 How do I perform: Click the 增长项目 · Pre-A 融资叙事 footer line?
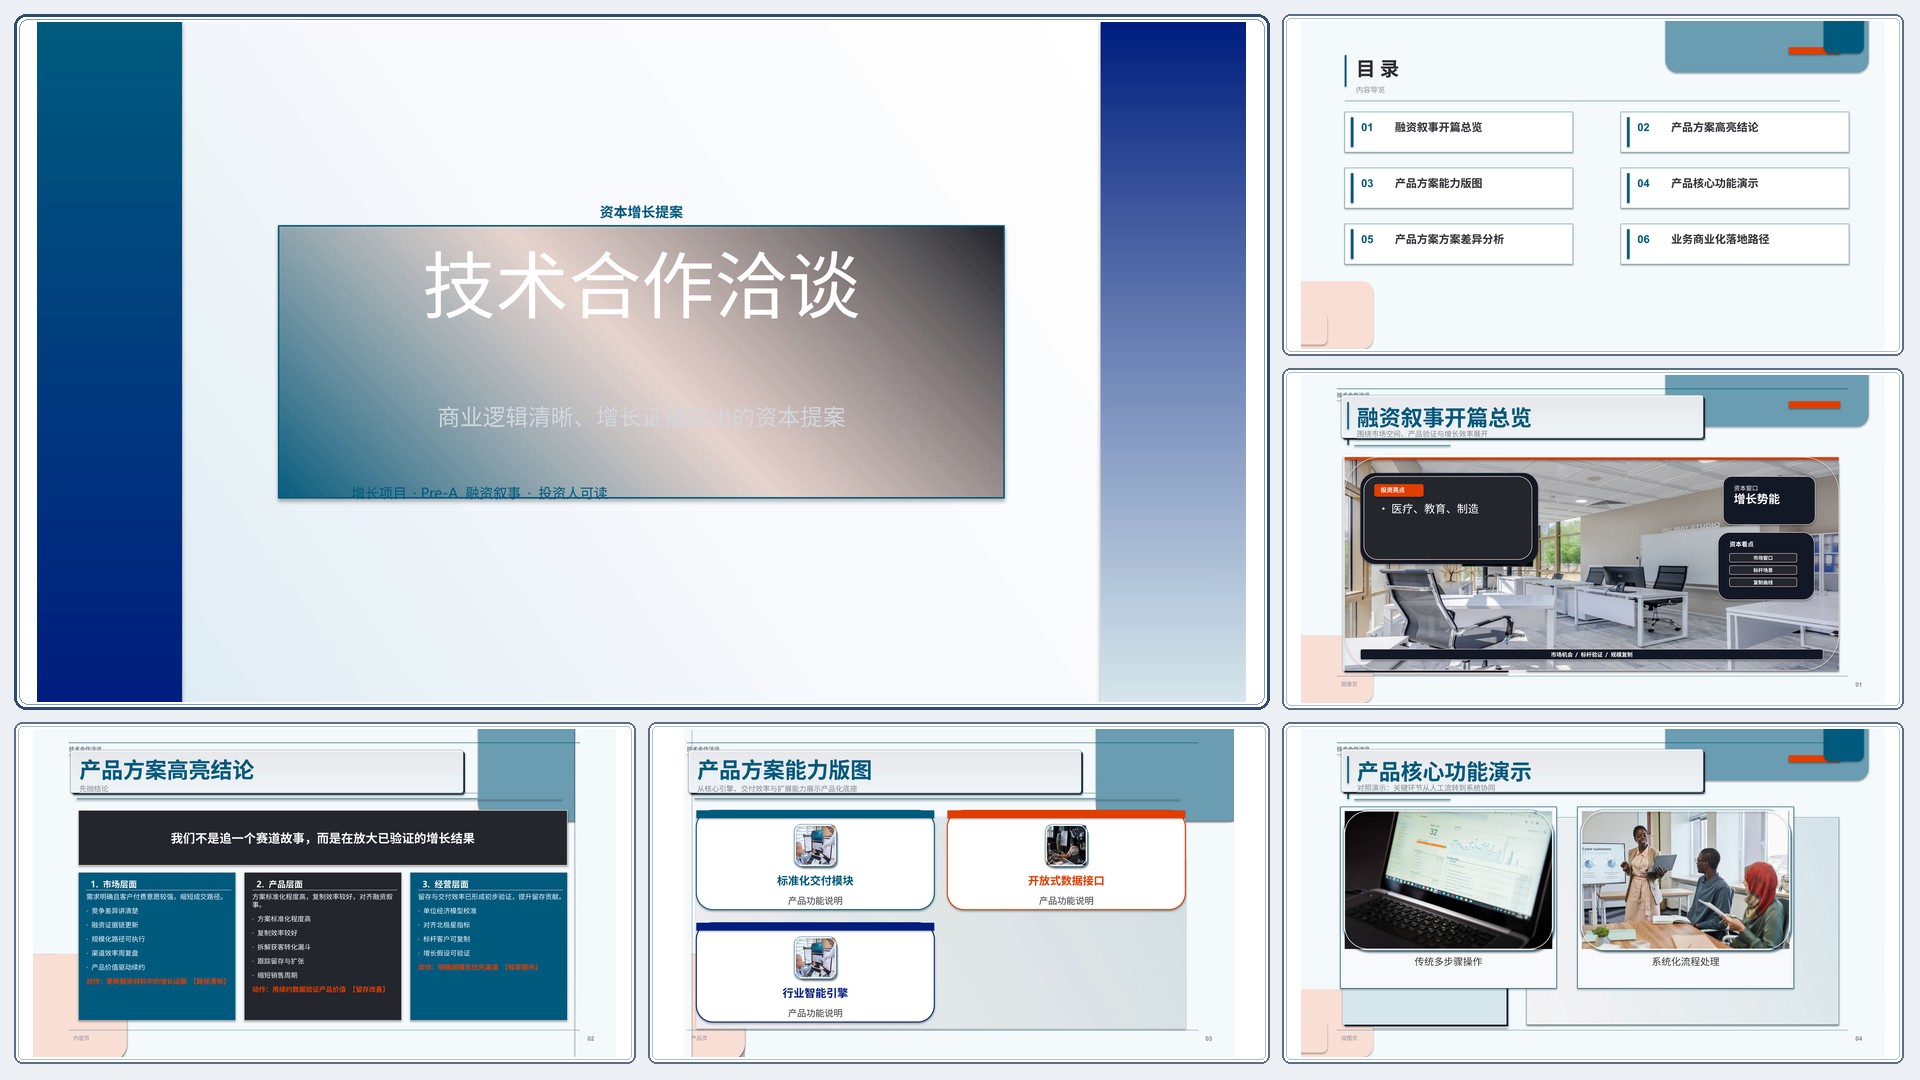pyautogui.click(x=479, y=493)
